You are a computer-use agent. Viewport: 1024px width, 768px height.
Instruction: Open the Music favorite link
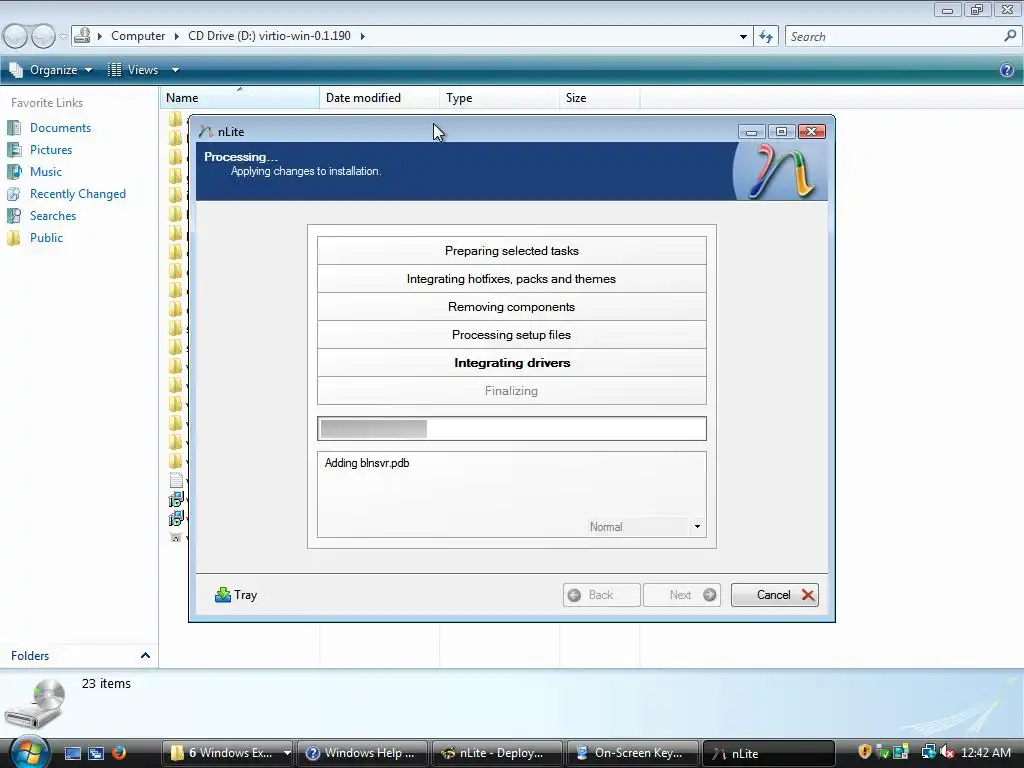point(46,172)
